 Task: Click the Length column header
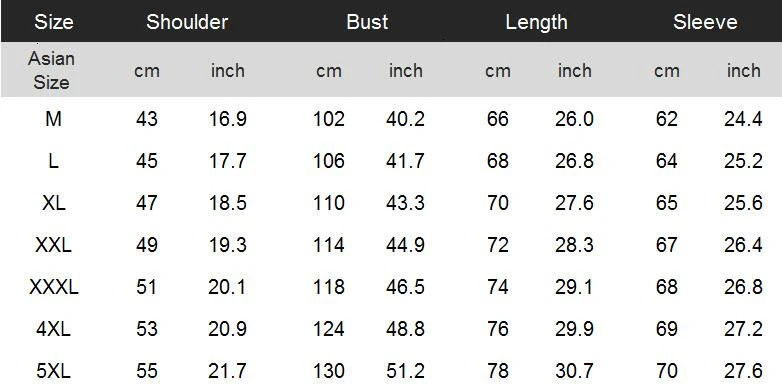(536, 22)
